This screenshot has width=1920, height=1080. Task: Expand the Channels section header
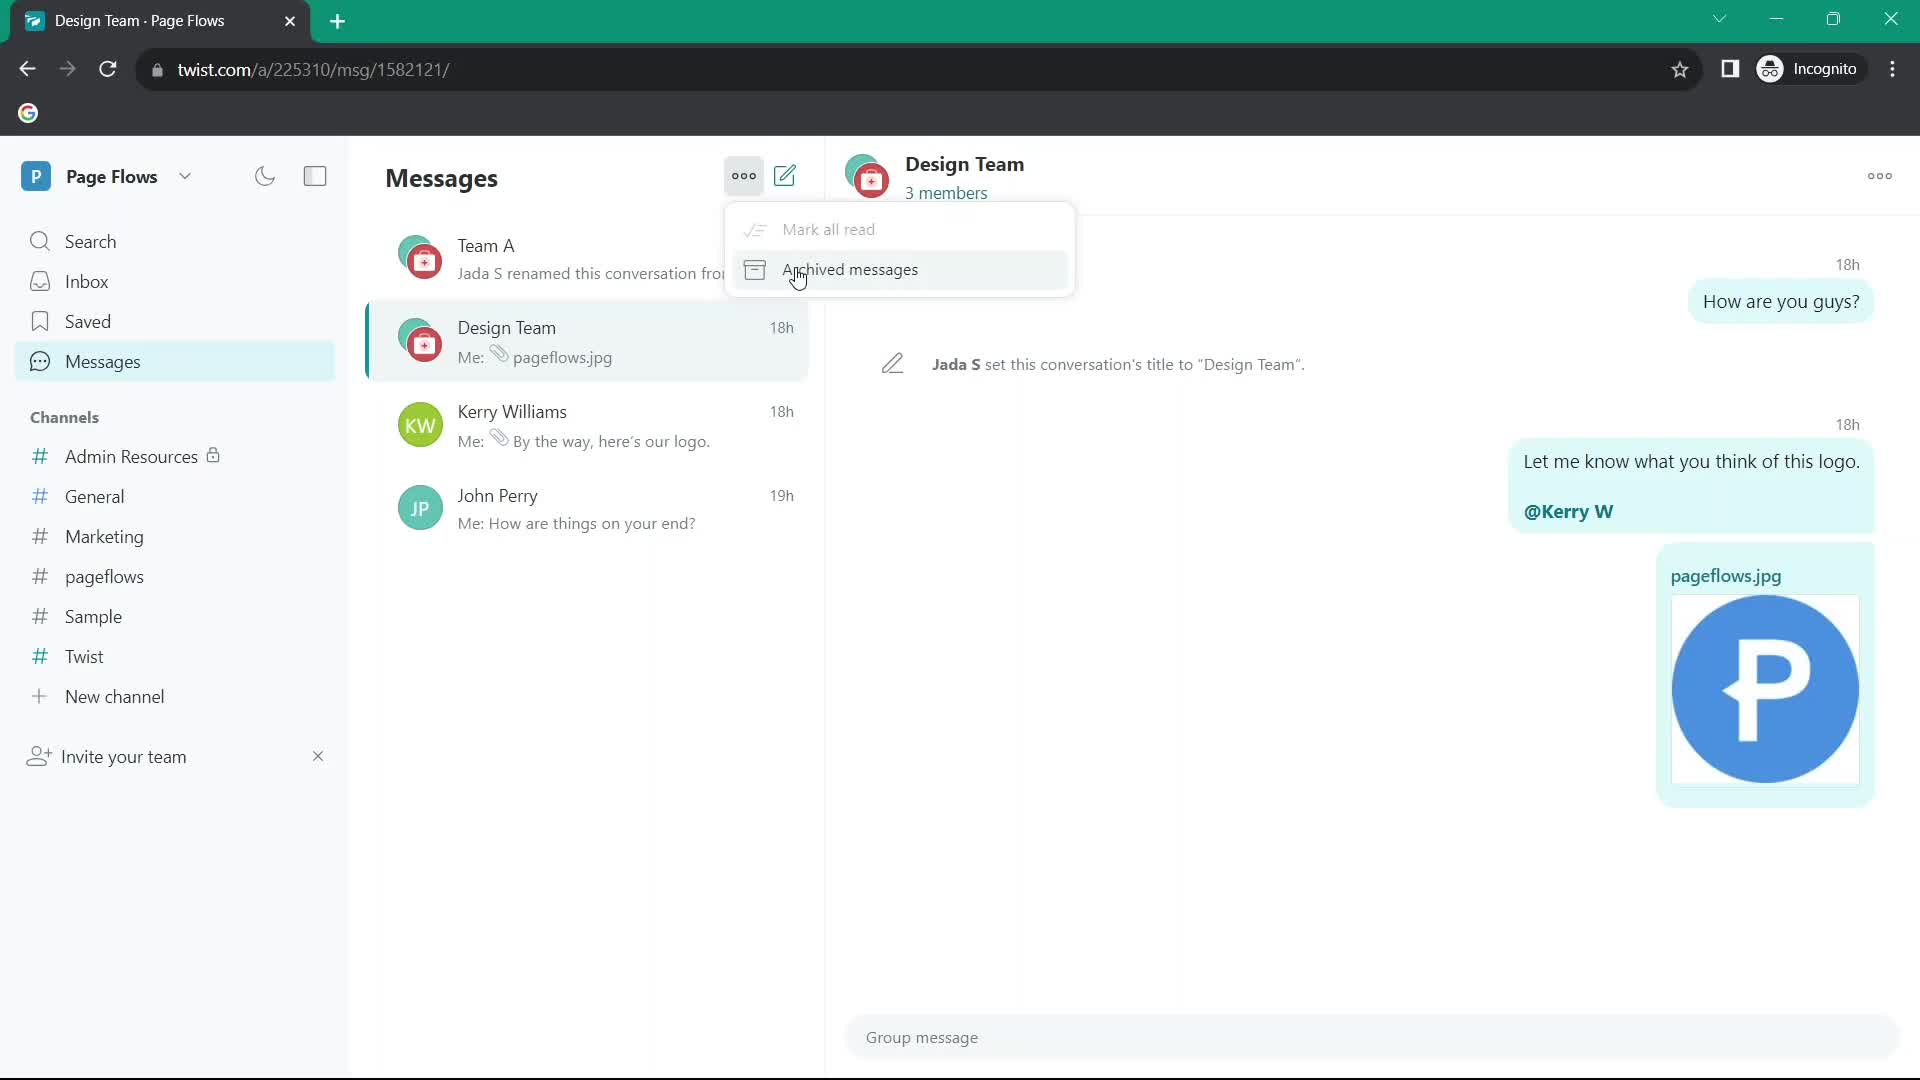click(62, 417)
